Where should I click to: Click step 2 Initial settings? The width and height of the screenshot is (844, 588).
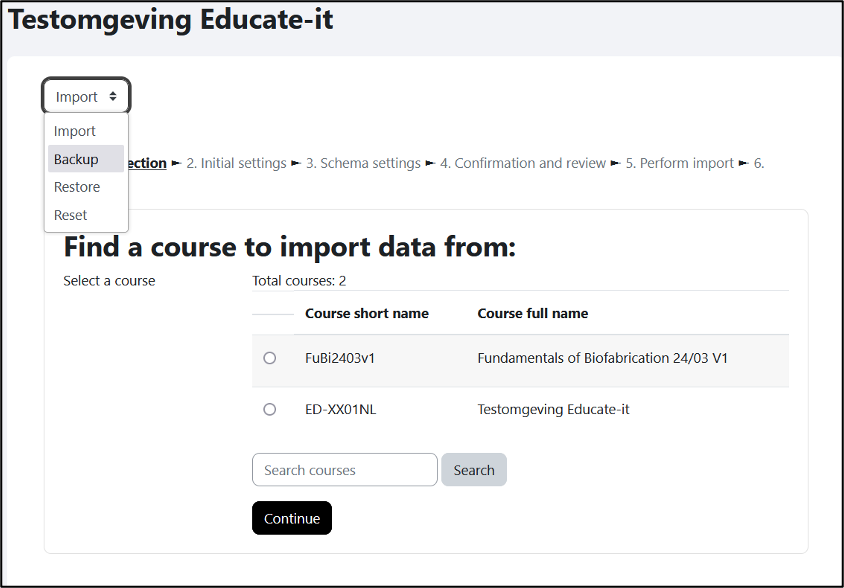tap(236, 163)
